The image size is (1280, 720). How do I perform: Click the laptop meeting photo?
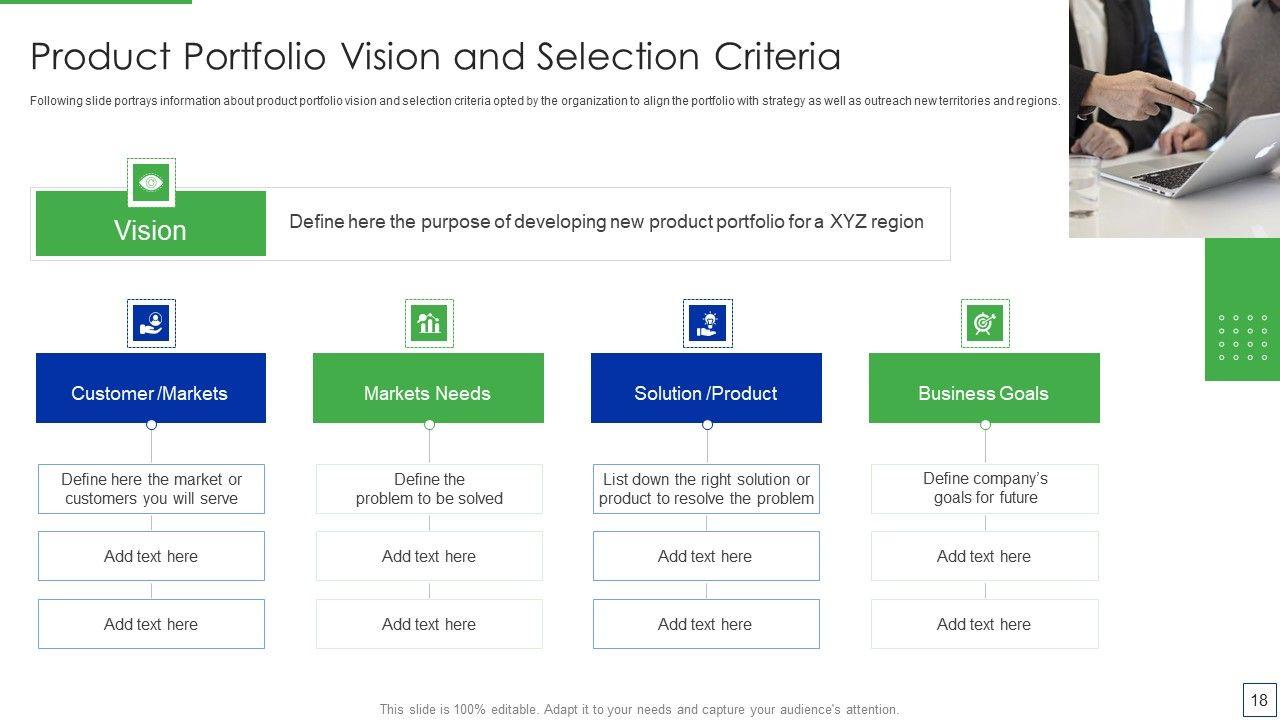pos(1174,118)
